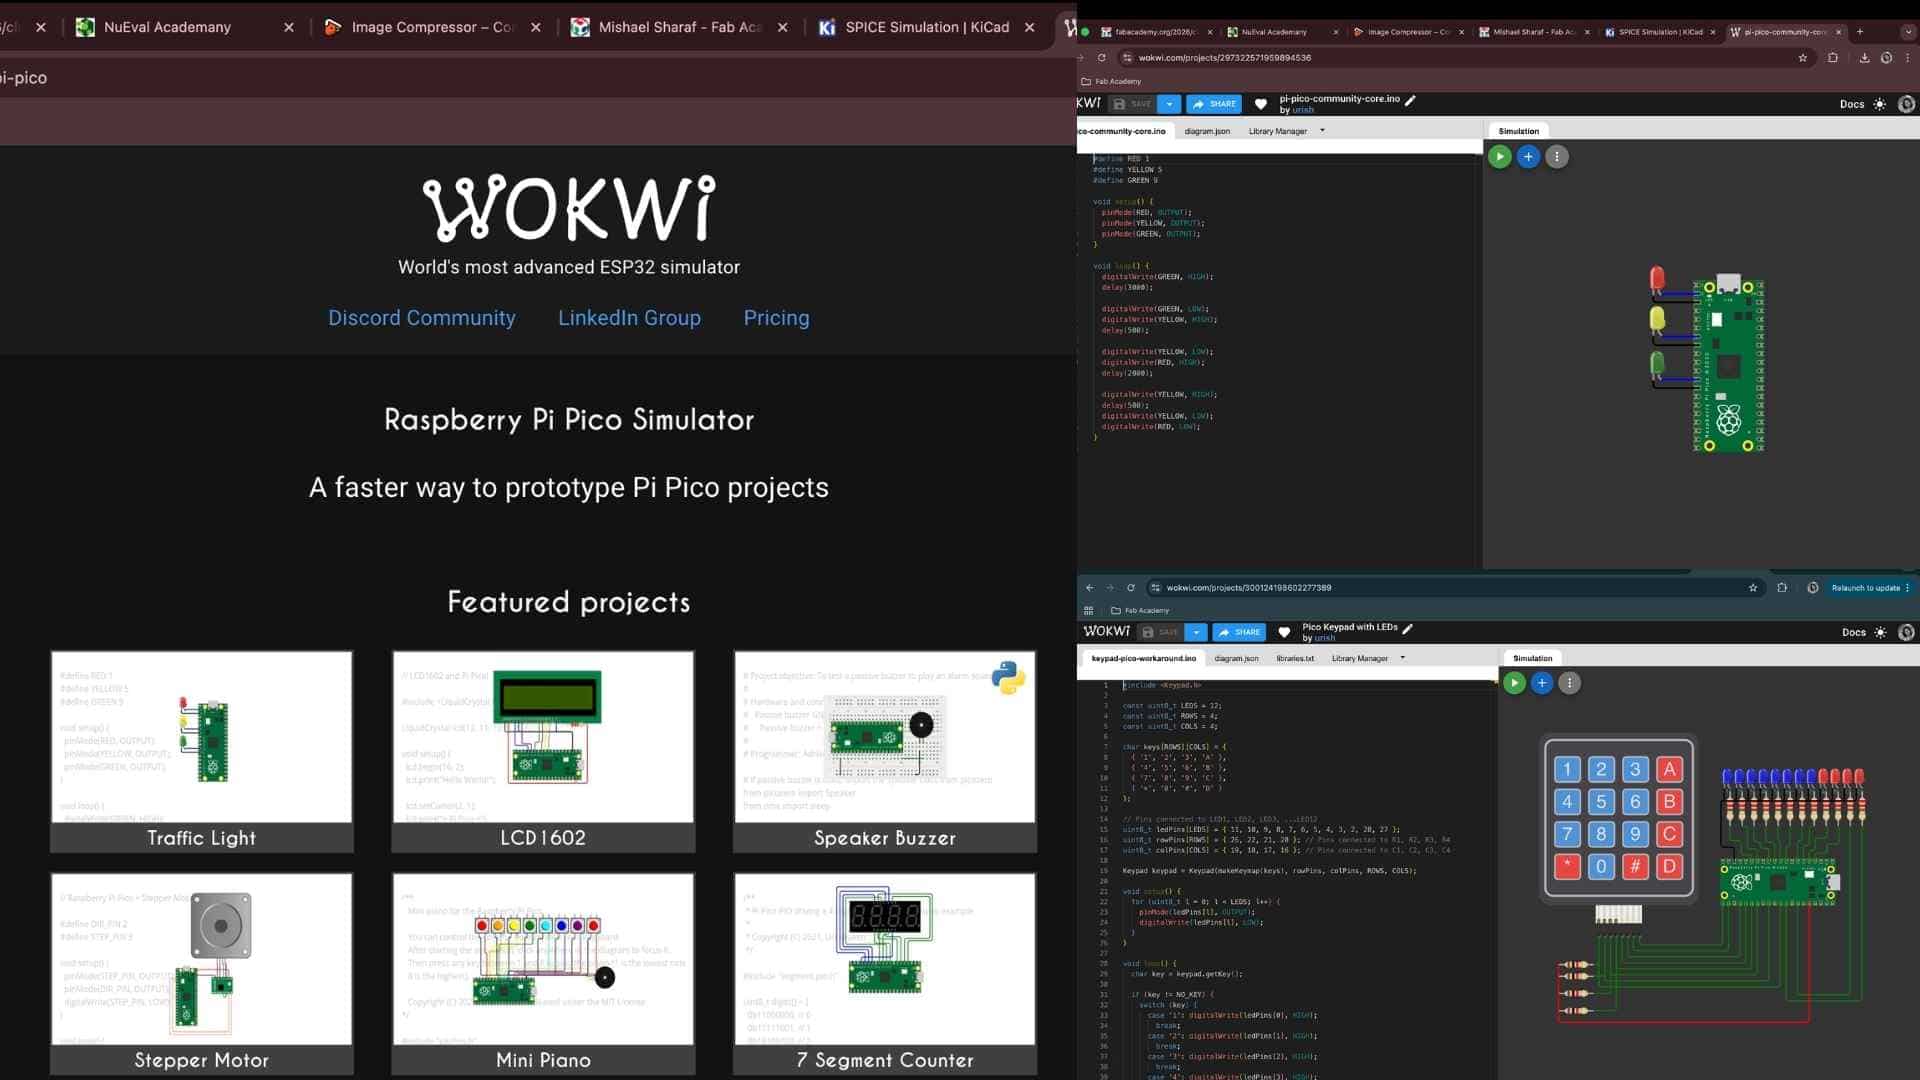The height and width of the screenshot is (1080, 1920).
Task: Open file tabs dropdown arrow in Keypad editor
Action: click(1403, 658)
